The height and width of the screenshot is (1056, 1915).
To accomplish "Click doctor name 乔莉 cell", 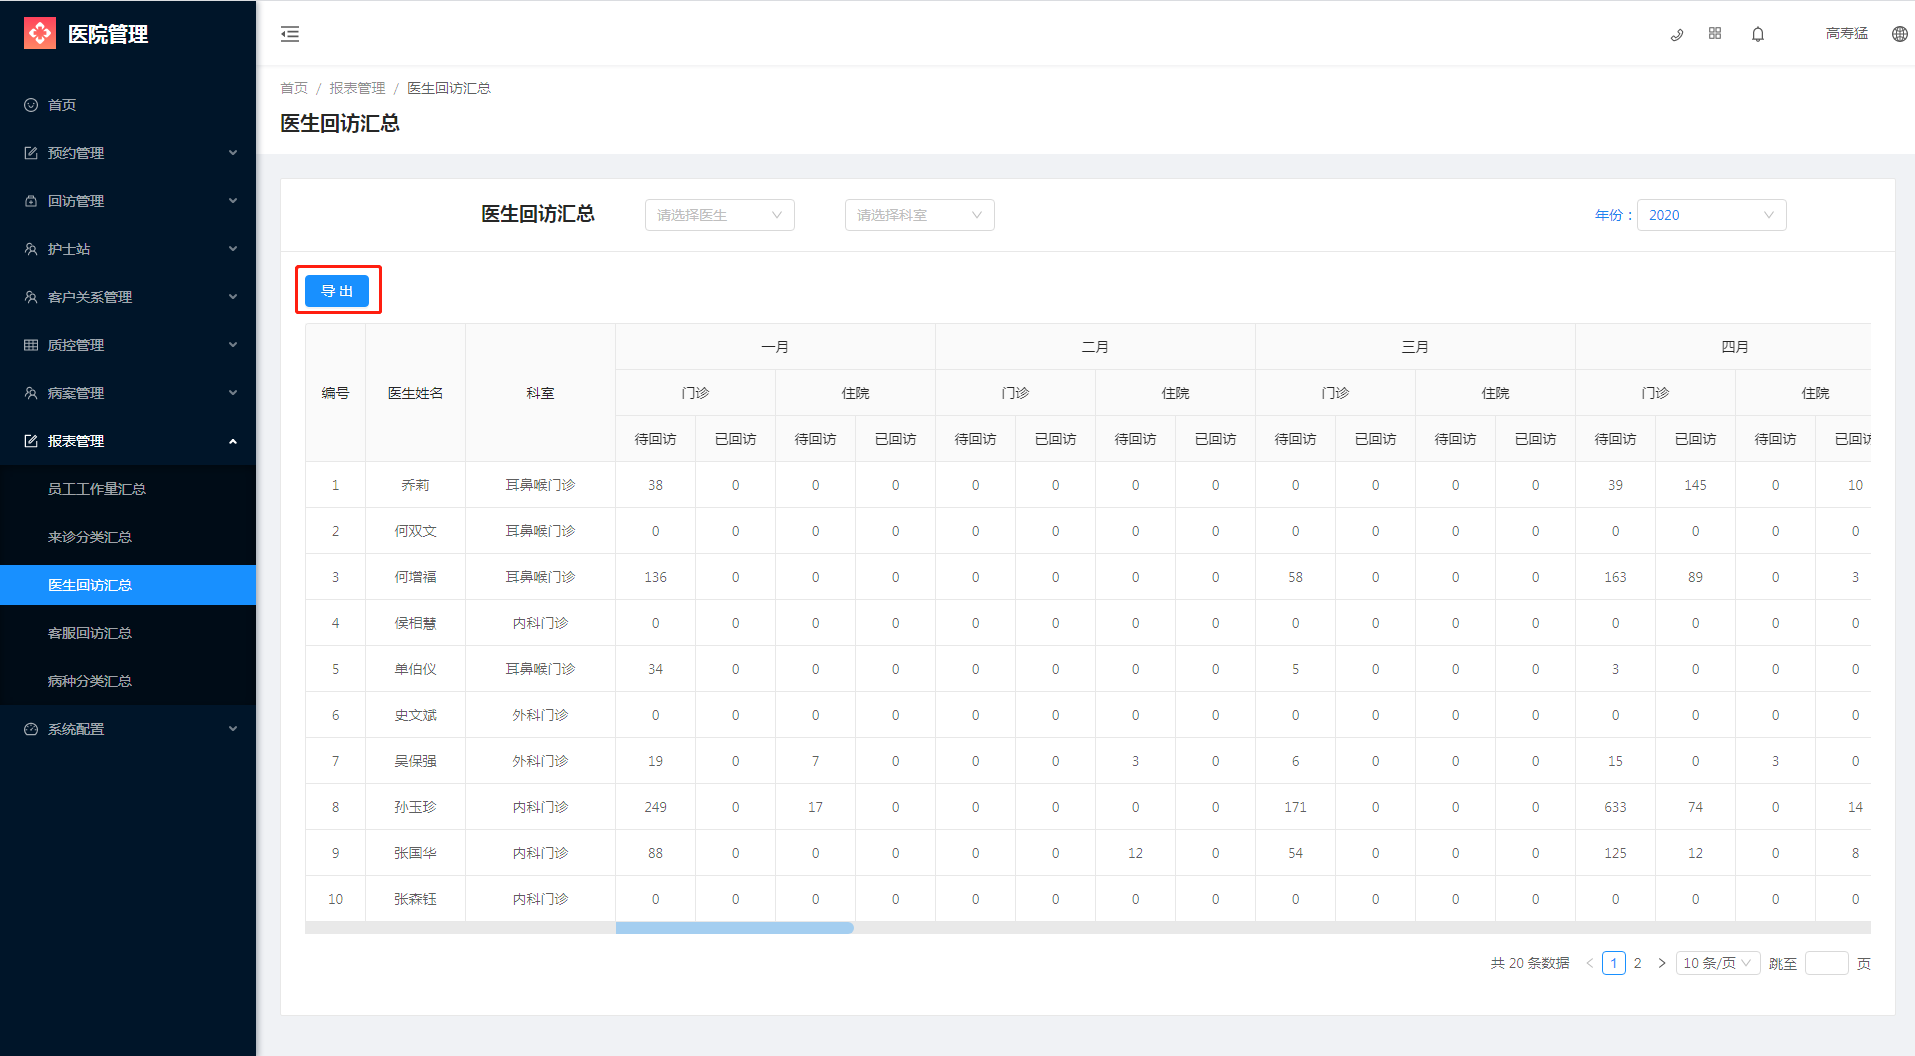I will (415, 485).
